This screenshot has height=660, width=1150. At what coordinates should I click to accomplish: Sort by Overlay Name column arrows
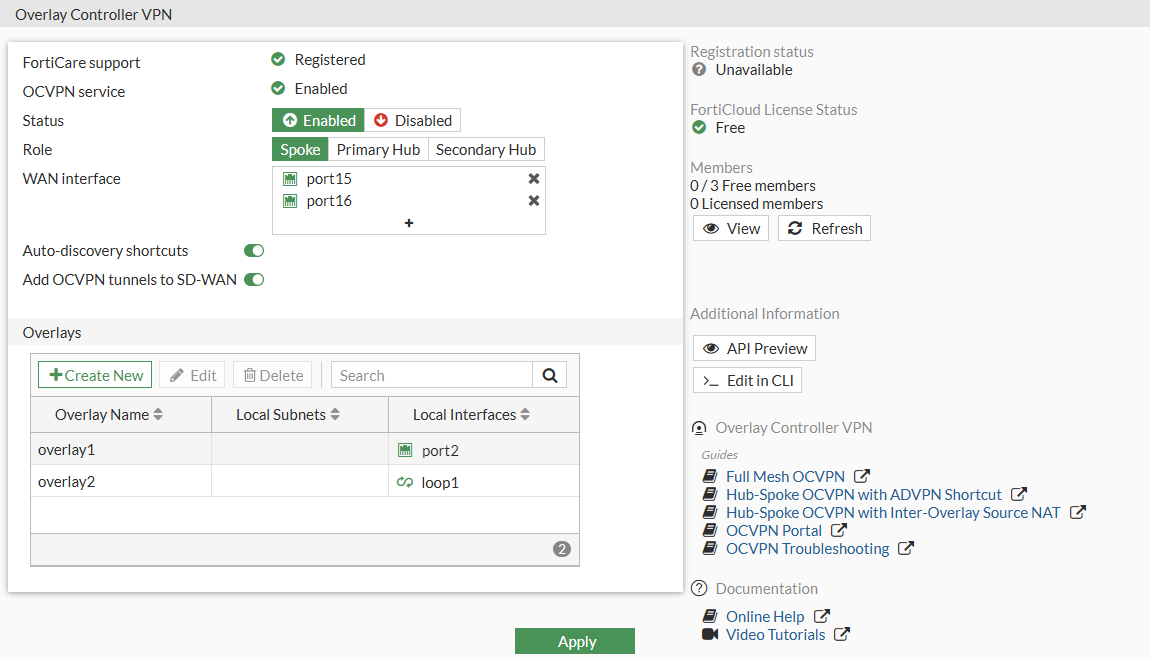pyautogui.click(x=158, y=415)
